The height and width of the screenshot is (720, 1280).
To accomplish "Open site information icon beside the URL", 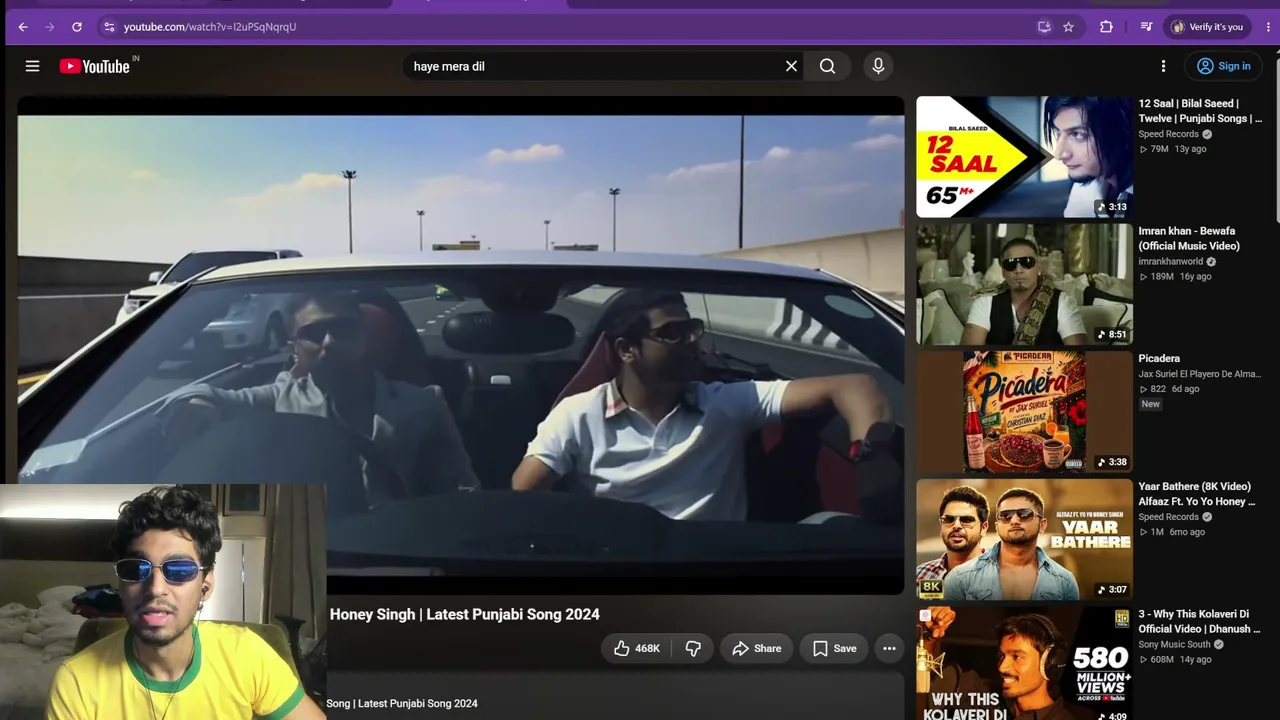I will (x=109, y=27).
